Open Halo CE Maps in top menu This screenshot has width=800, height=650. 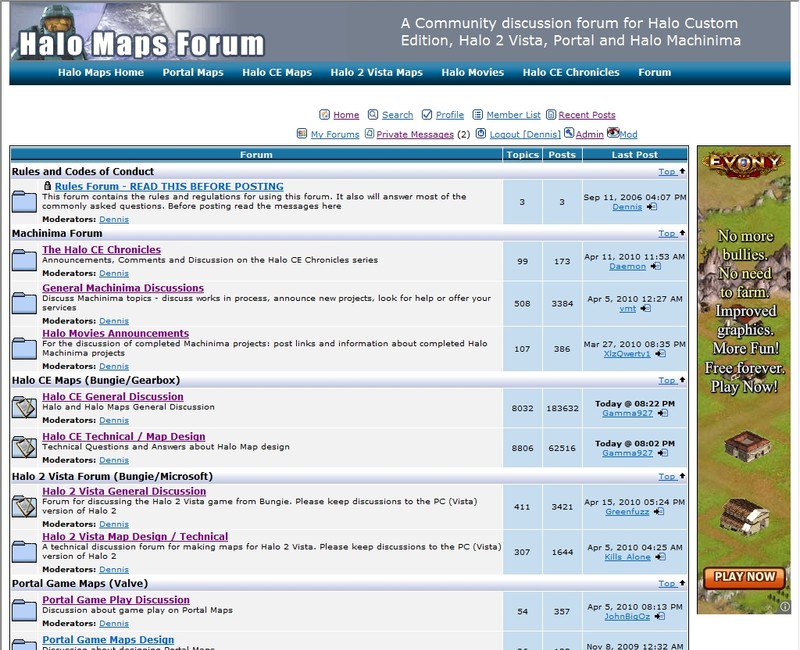click(x=277, y=72)
